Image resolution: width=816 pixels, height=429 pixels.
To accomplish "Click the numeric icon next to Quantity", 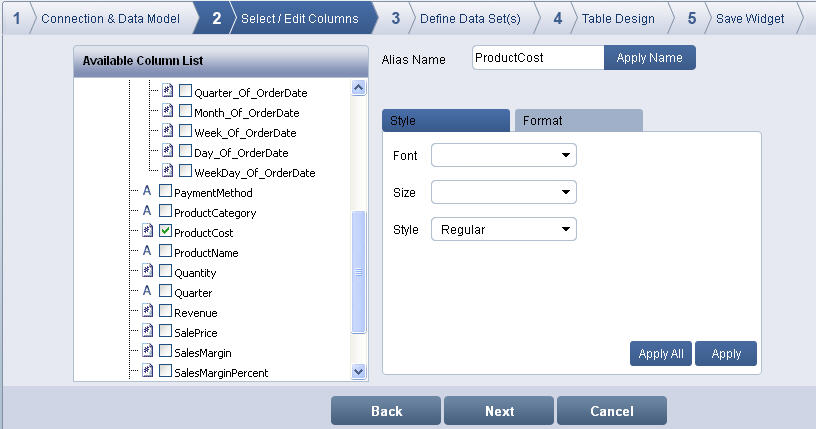I will pyautogui.click(x=147, y=272).
